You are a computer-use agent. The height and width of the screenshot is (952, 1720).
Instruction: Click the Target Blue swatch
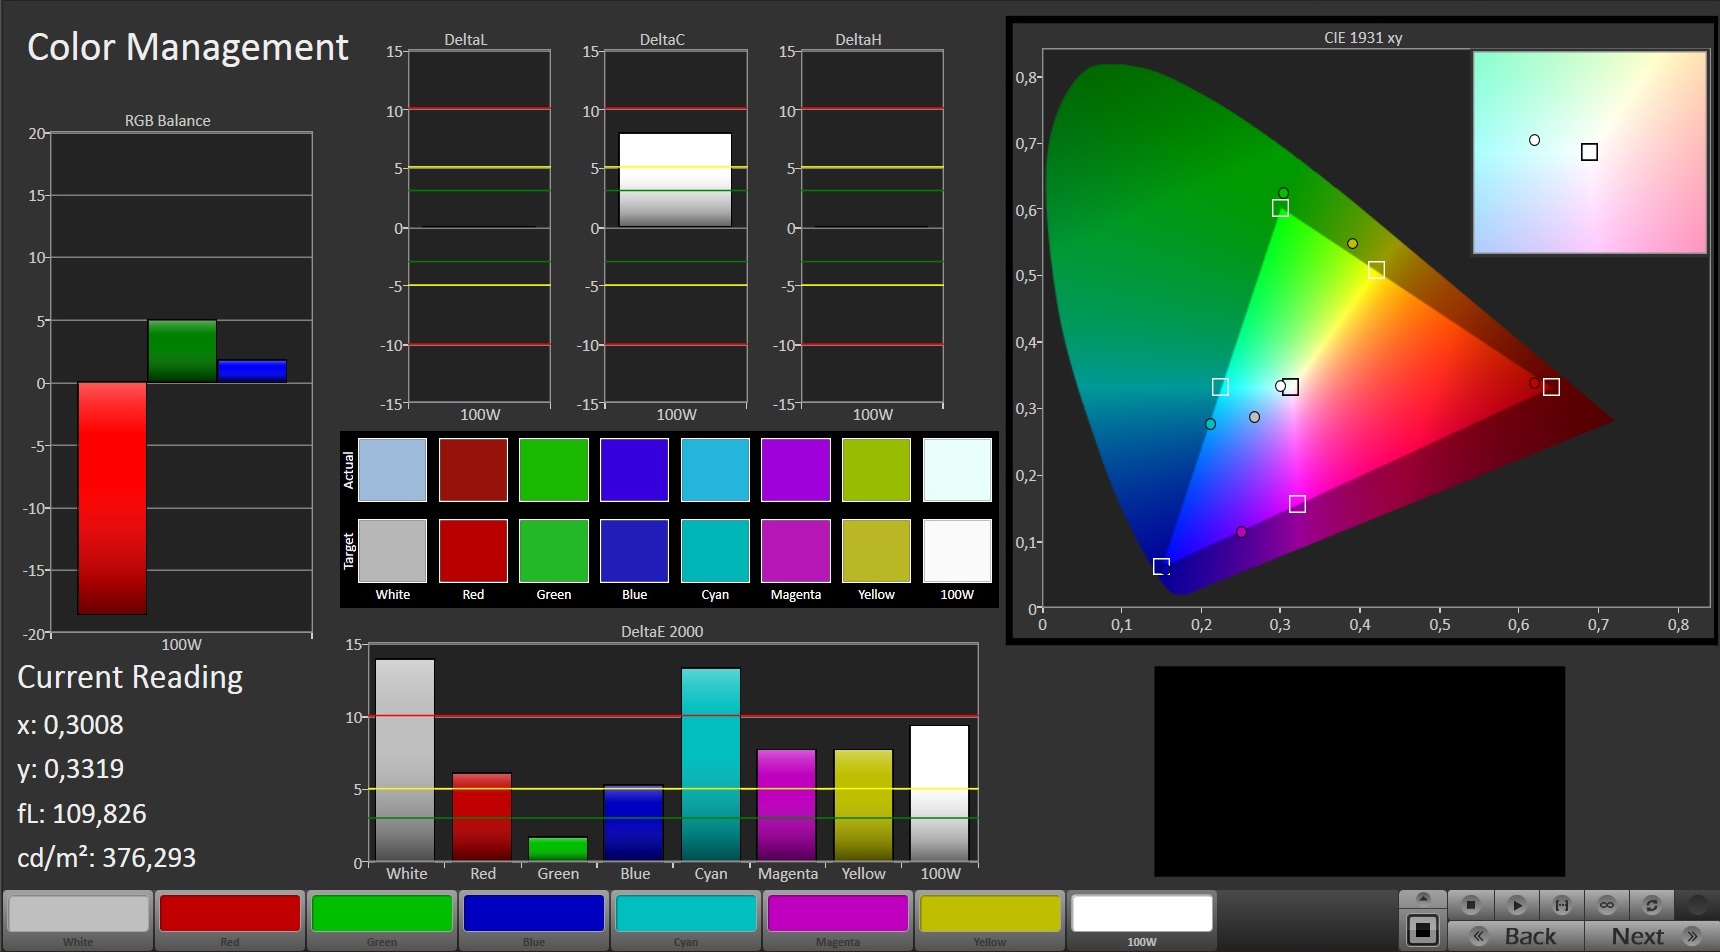[x=634, y=550]
